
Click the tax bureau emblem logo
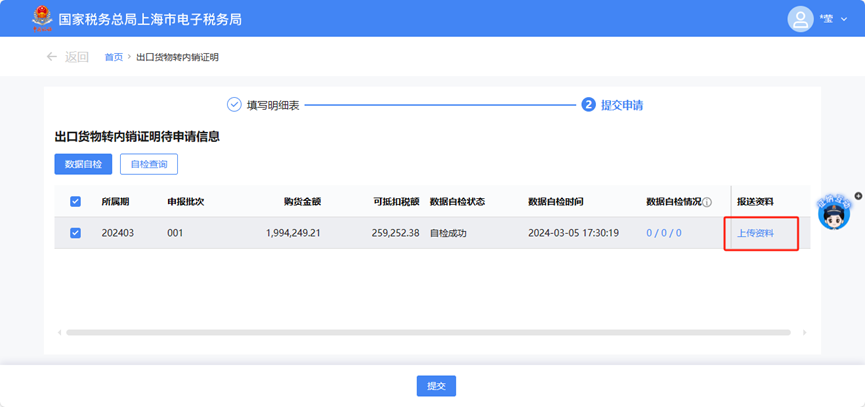pyautogui.click(x=41, y=19)
